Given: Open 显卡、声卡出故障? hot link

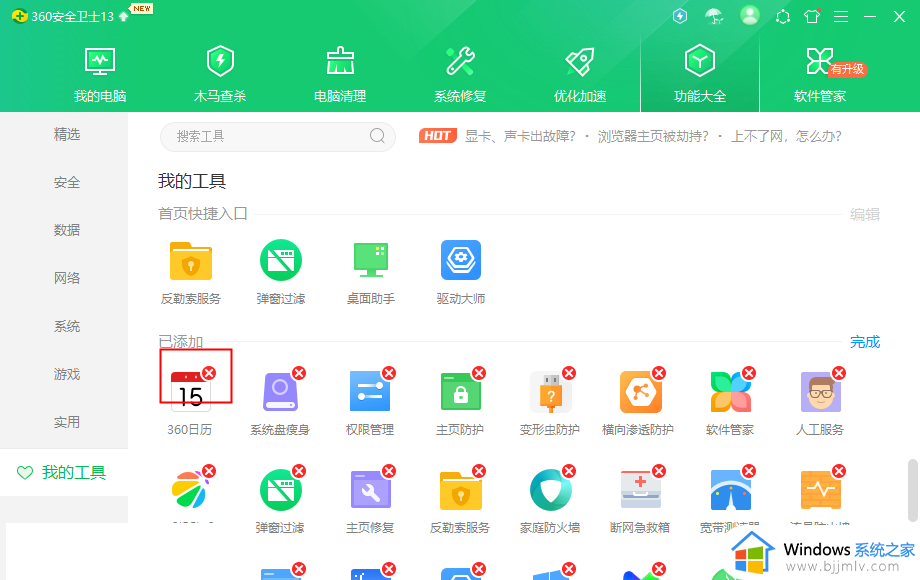Looking at the screenshot, I should 520,137.
